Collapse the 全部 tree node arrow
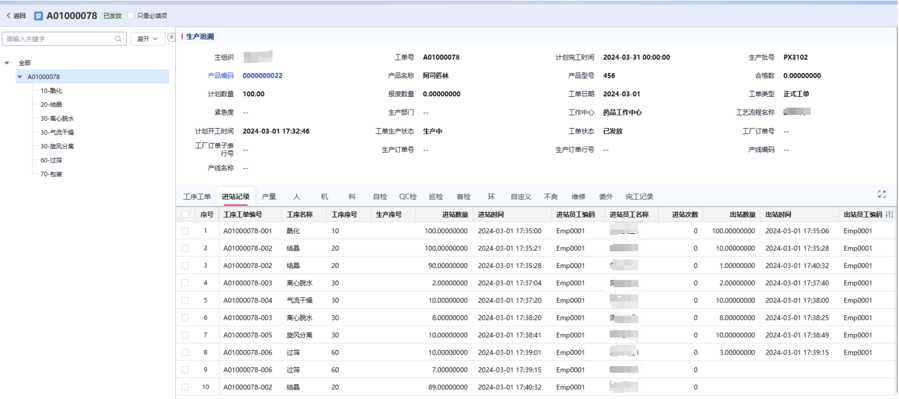899x399 pixels. coord(7,62)
